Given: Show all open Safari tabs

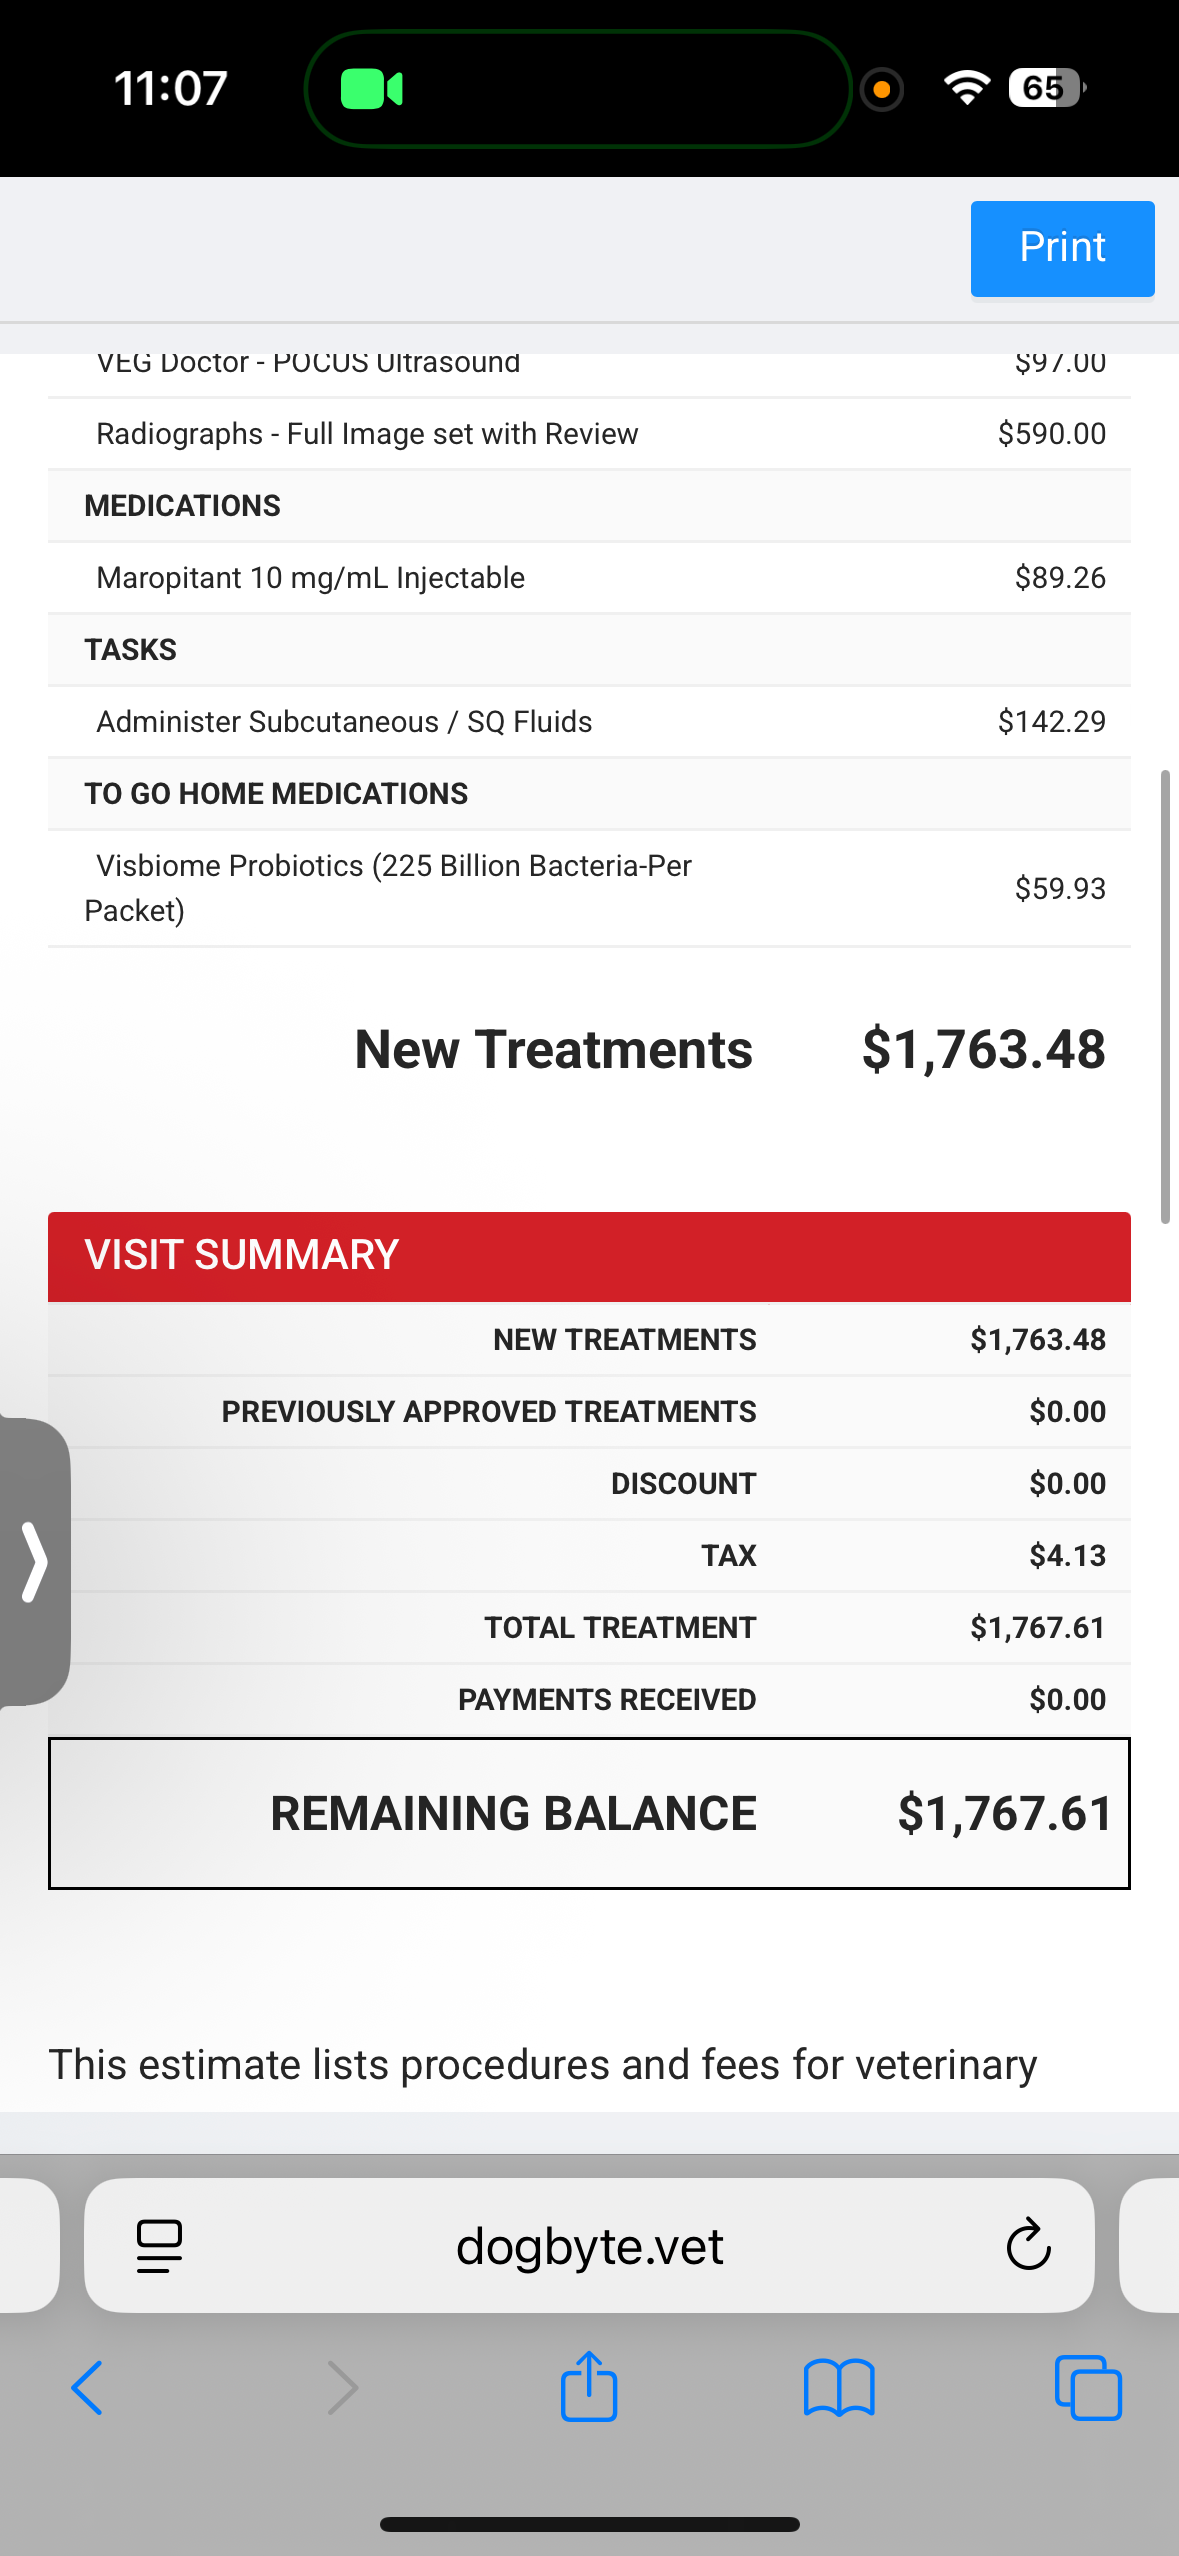Looking at the screenshot, I should click(1088, 2387).
